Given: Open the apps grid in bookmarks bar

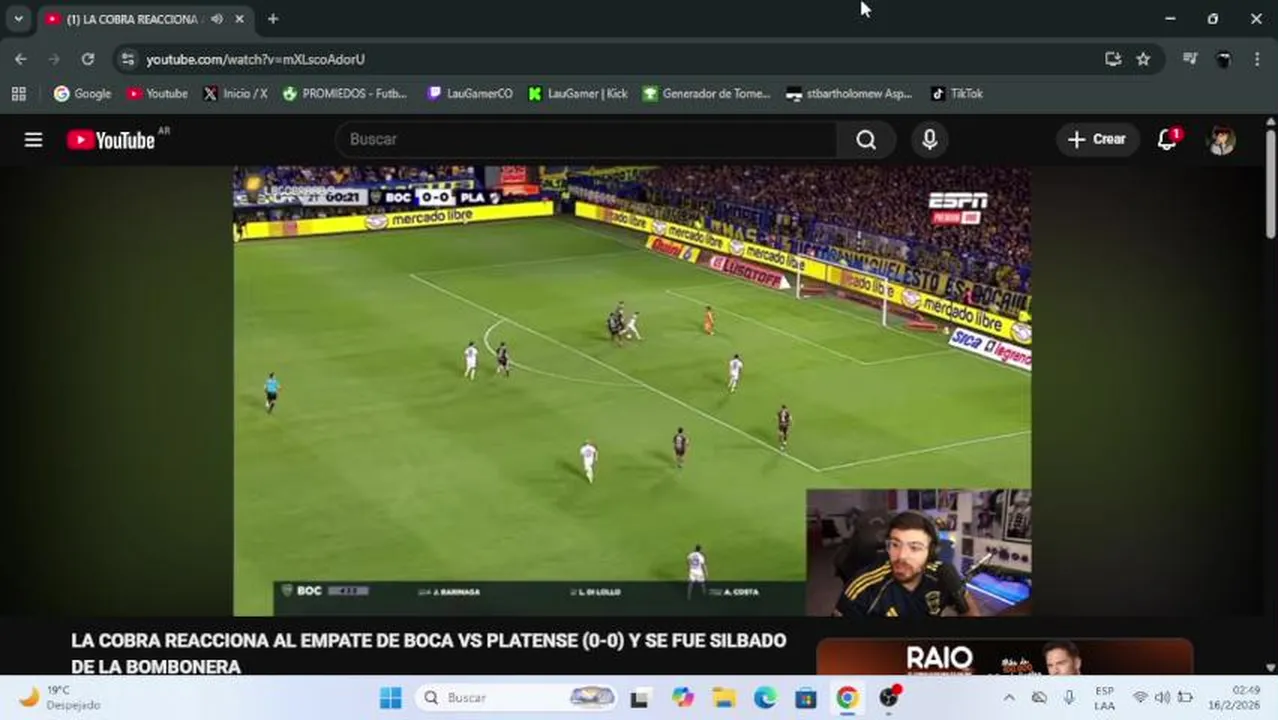Looking at the screenshot, I should click(18, 93).
